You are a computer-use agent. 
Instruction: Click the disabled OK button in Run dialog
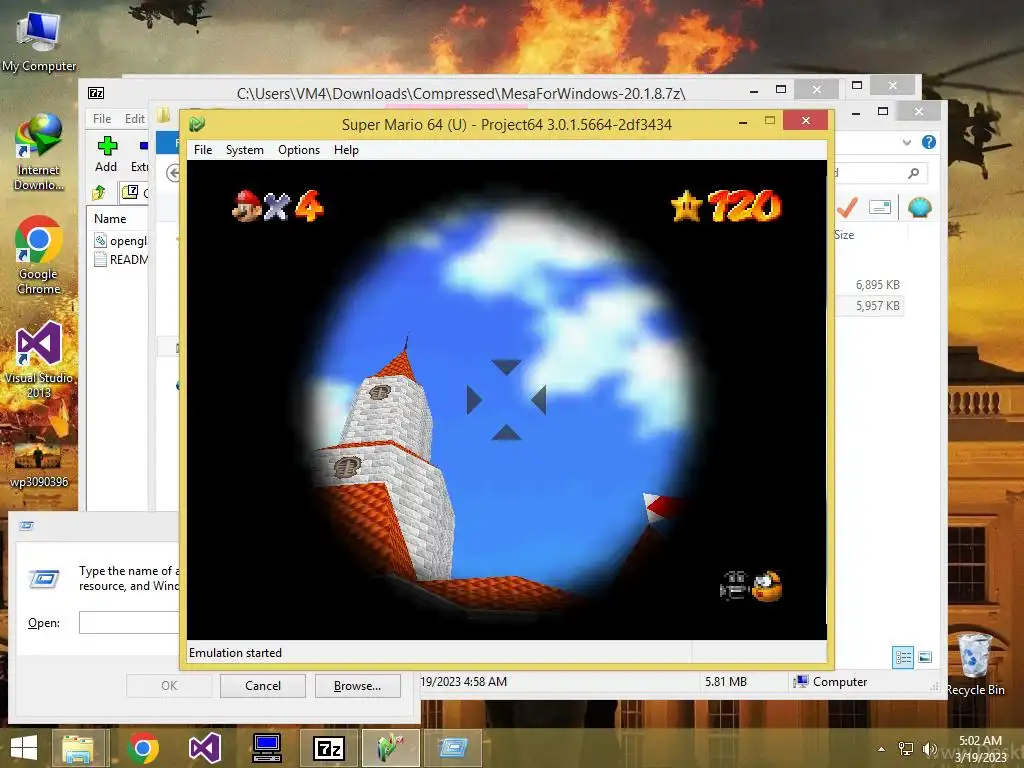(168, 686)
